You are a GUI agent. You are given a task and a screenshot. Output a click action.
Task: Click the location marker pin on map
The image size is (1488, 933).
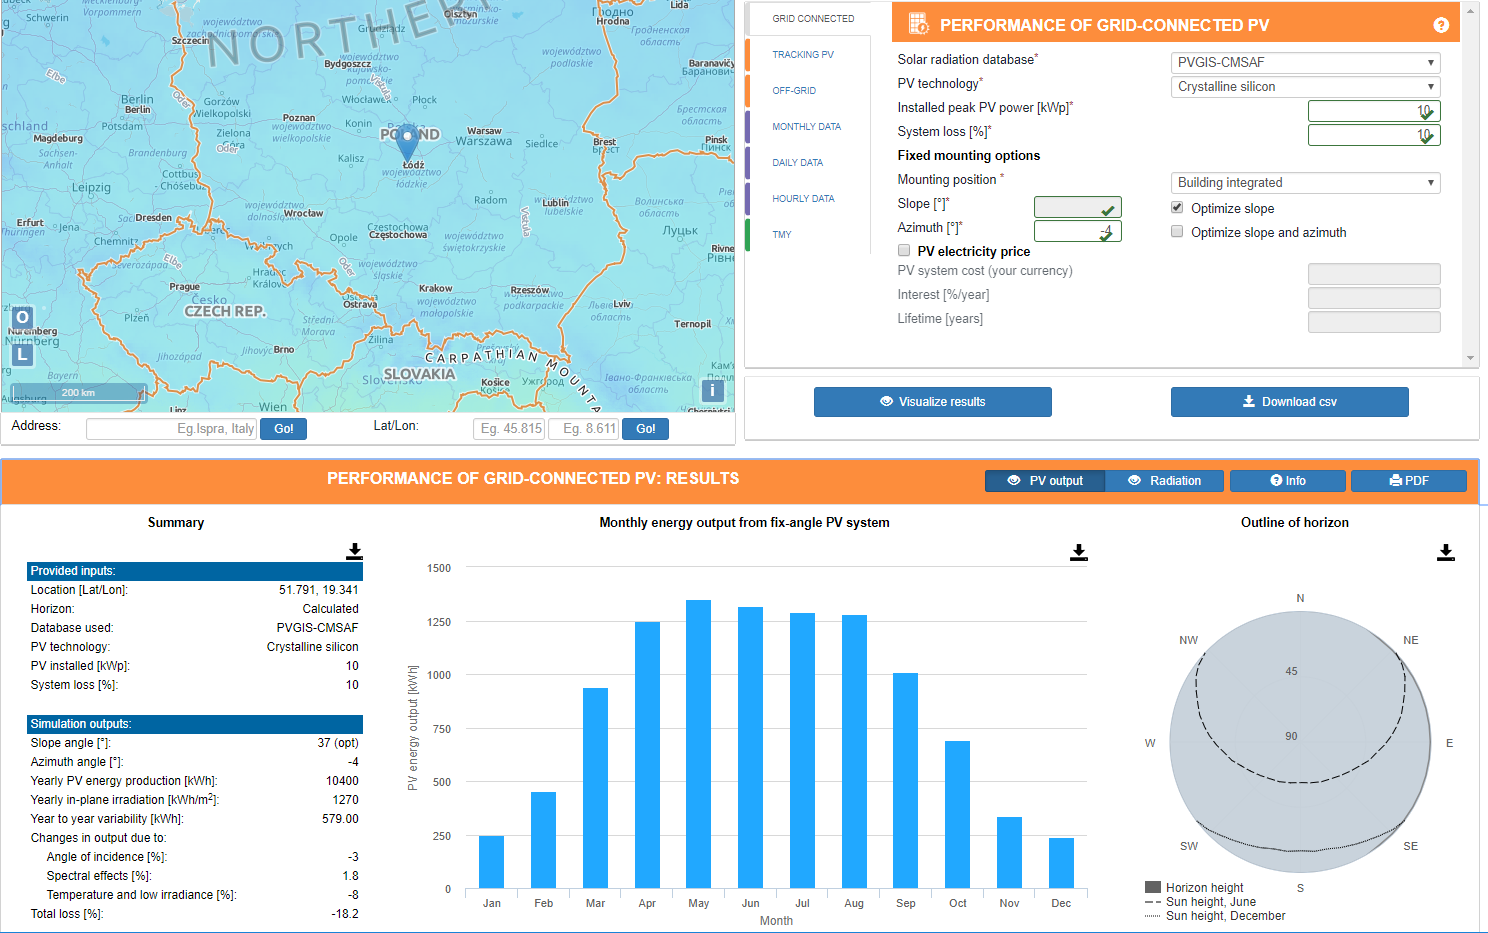coord(408,143)
